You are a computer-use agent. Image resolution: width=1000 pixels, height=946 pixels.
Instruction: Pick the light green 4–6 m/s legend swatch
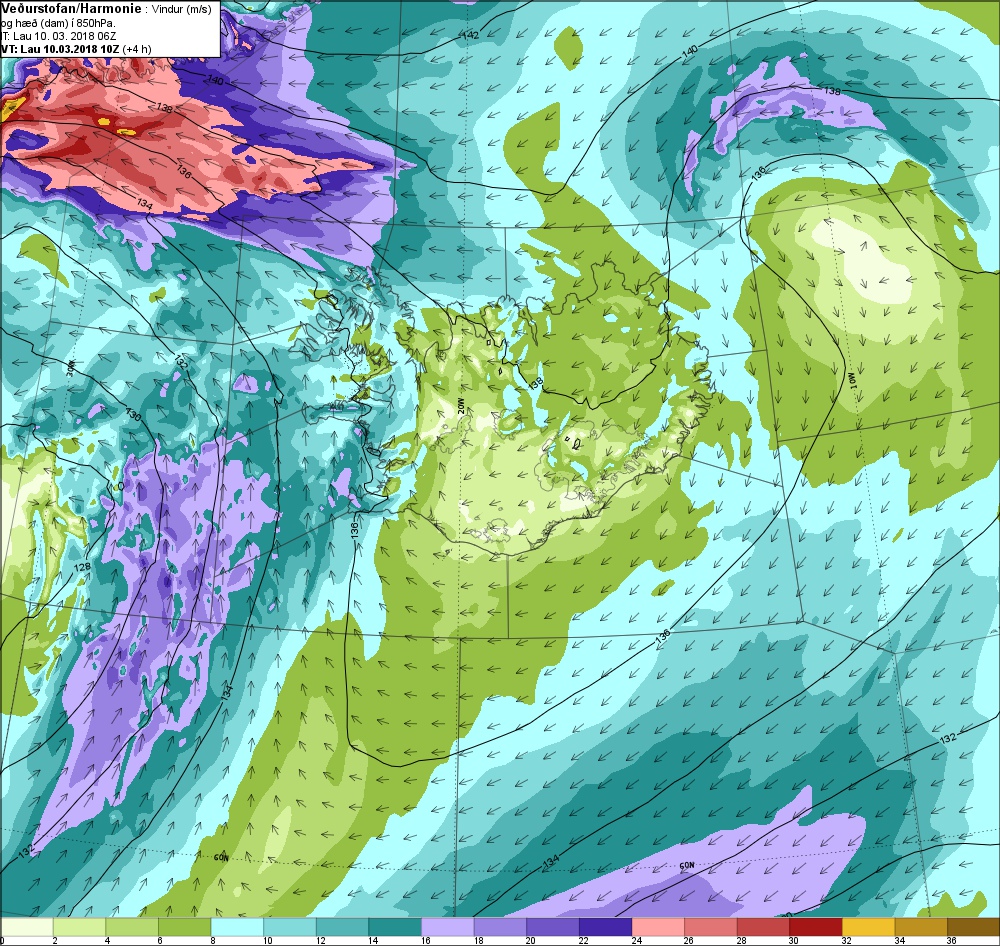click(x=132, y=927)
